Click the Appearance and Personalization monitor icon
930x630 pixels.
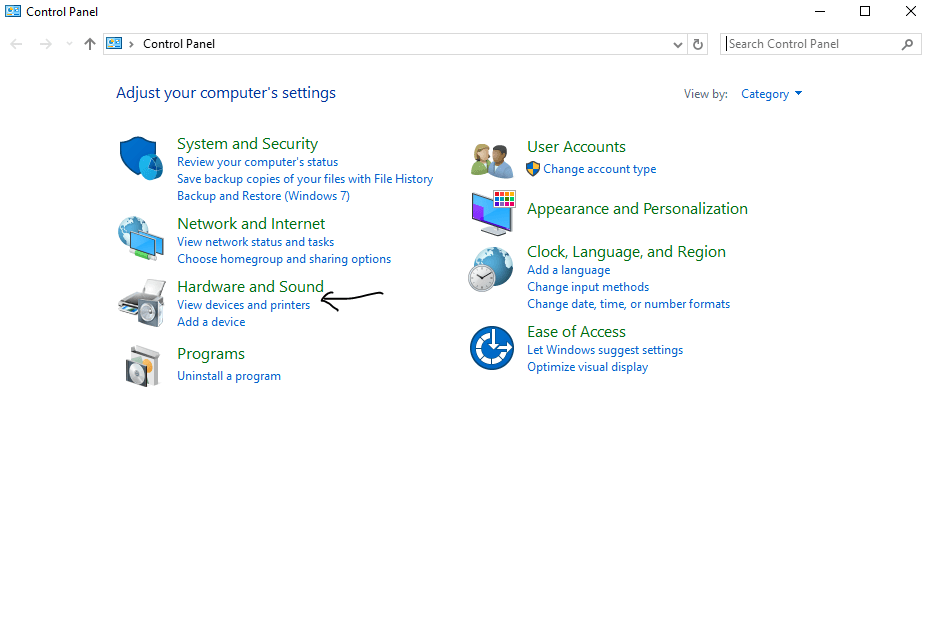click(492, 211)
